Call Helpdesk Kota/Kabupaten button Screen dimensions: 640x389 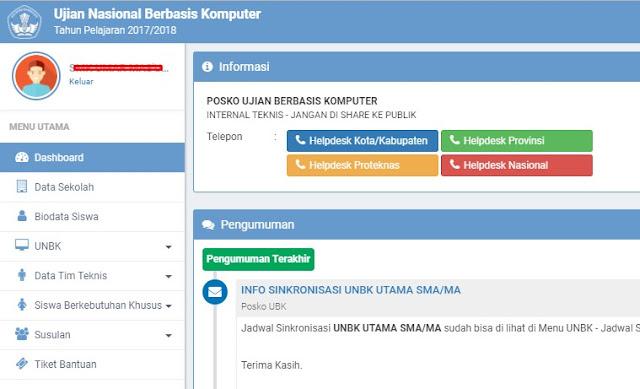[x=362, y=141]
